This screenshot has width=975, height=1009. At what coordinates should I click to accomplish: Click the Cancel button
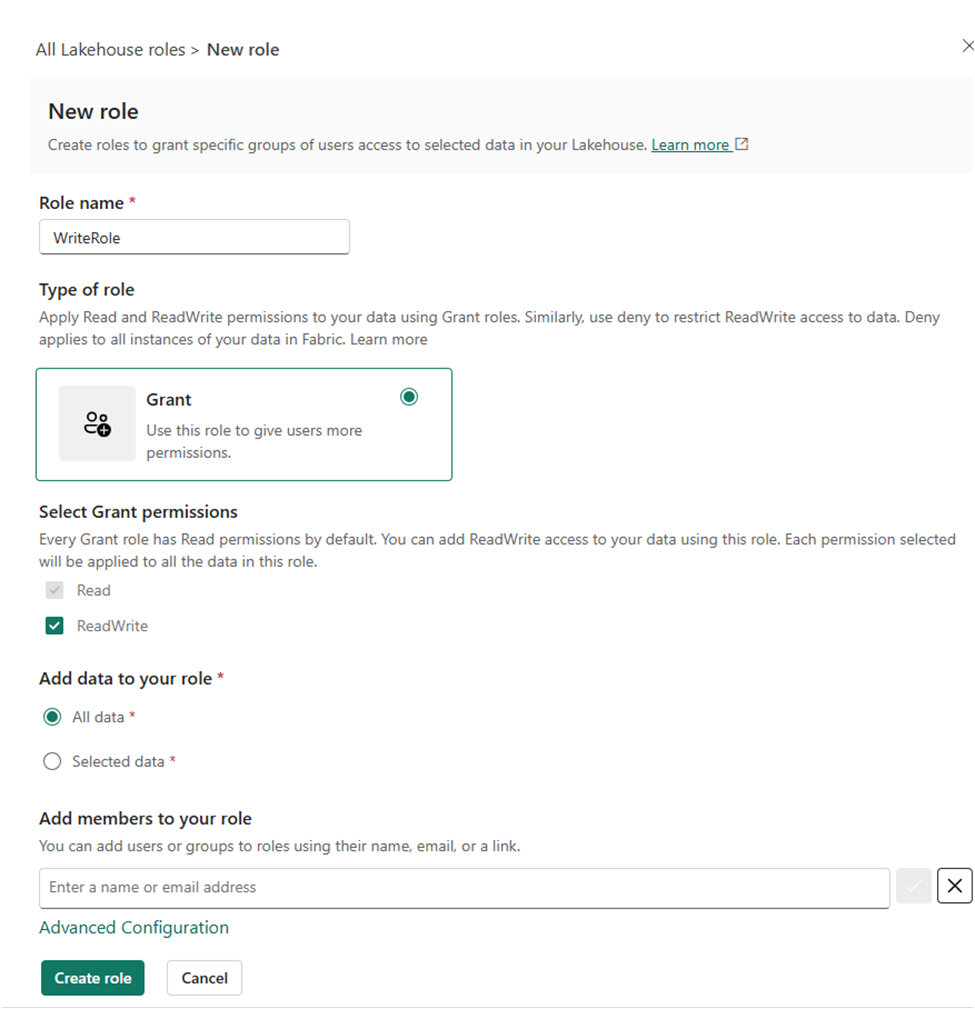coord(204,978)
